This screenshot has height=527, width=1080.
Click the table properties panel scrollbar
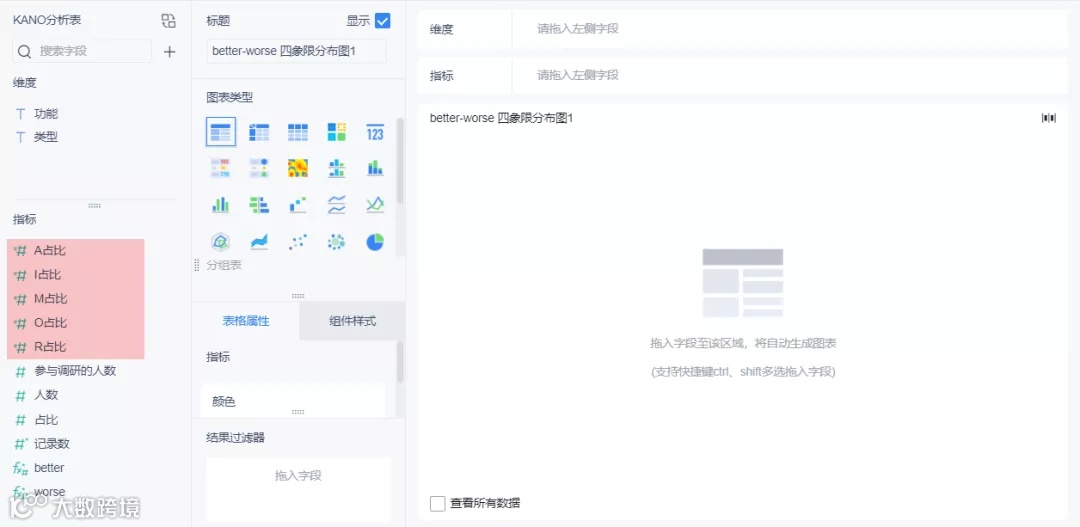click(x=400, y=364)
